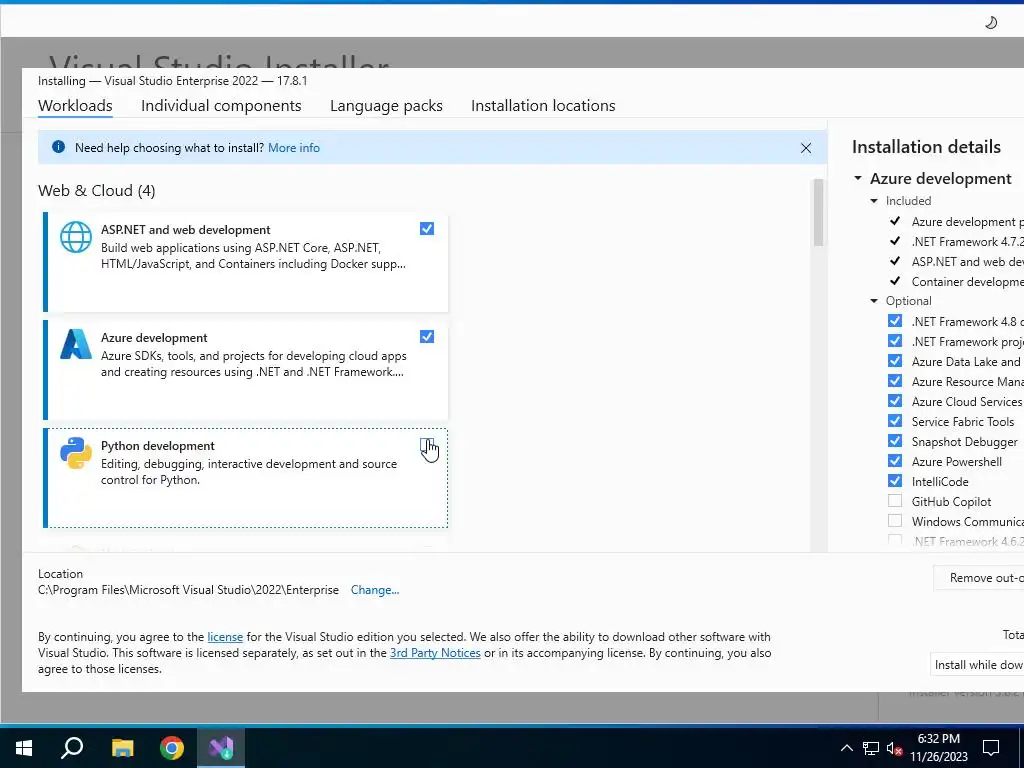The height and width of the screenshot is (768, 1024).
Task: Click the workloads list vertical scrollbar
Action: point(818,213)
